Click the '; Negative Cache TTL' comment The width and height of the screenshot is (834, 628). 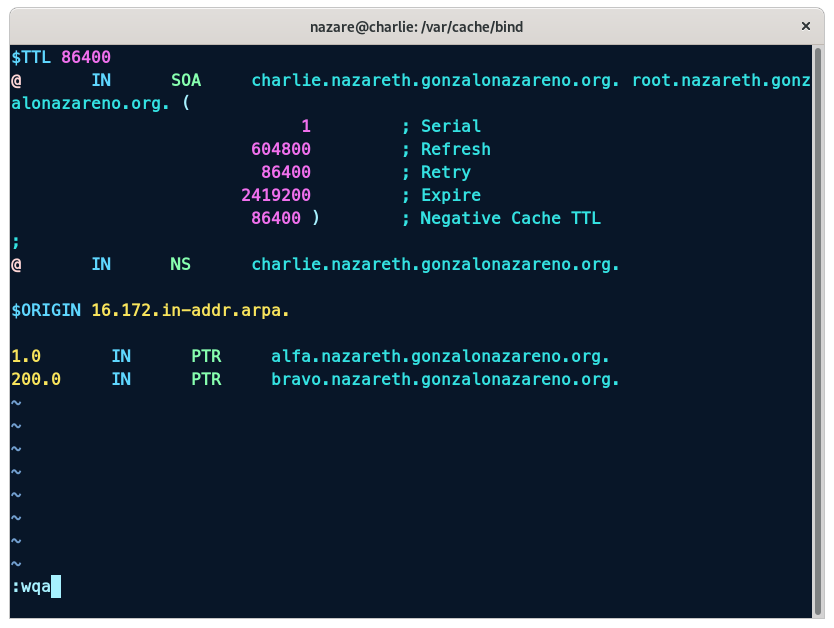click(x=501, y=218)
